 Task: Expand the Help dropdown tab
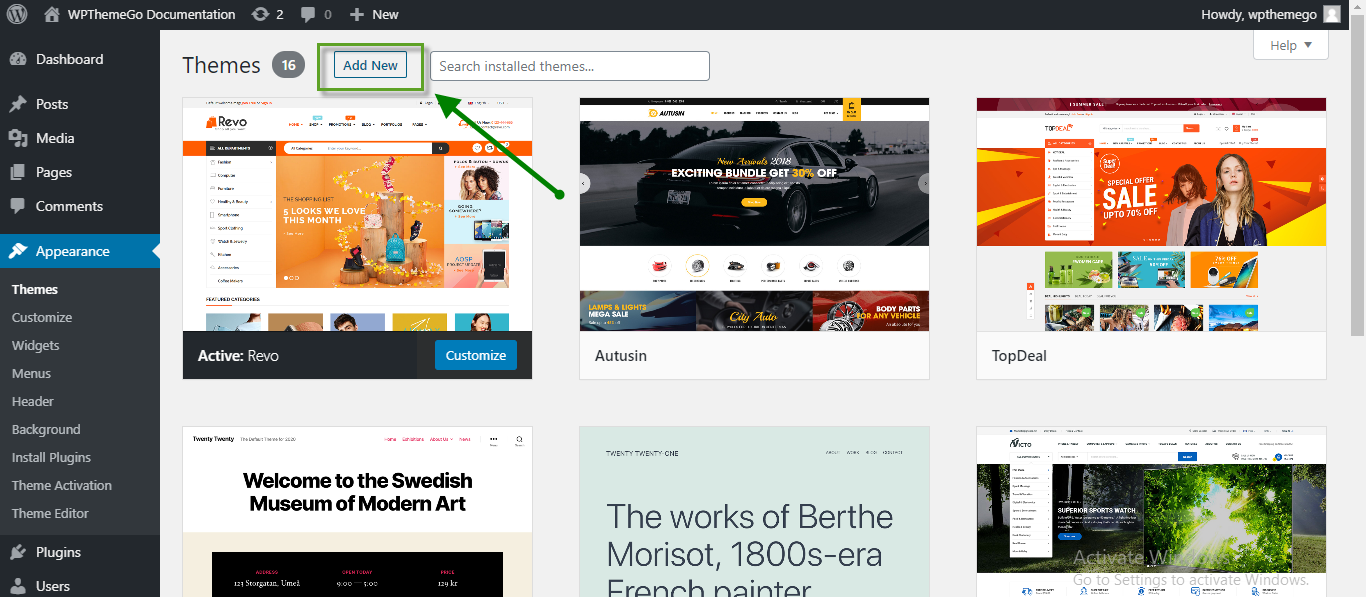[x=1290, y=45]
